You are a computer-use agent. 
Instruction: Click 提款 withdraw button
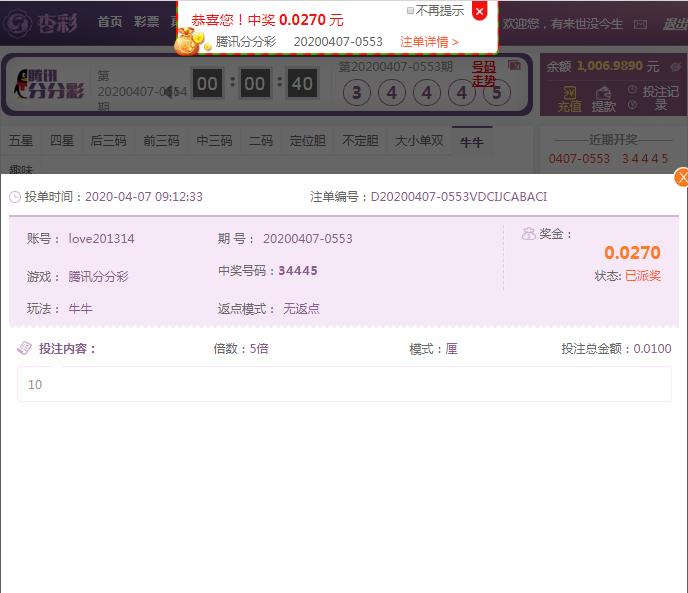click(x=604, y=99)
